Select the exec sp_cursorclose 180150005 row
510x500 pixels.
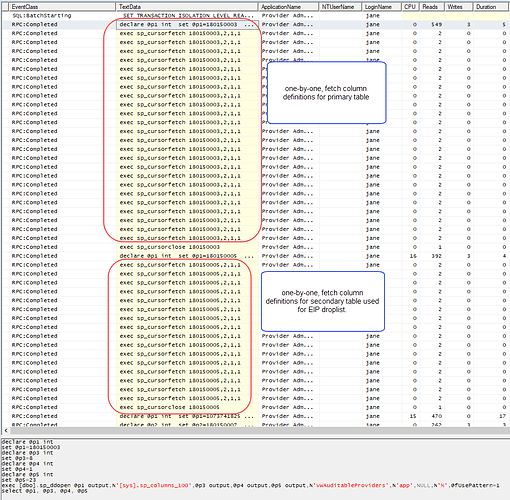[255, 407]
